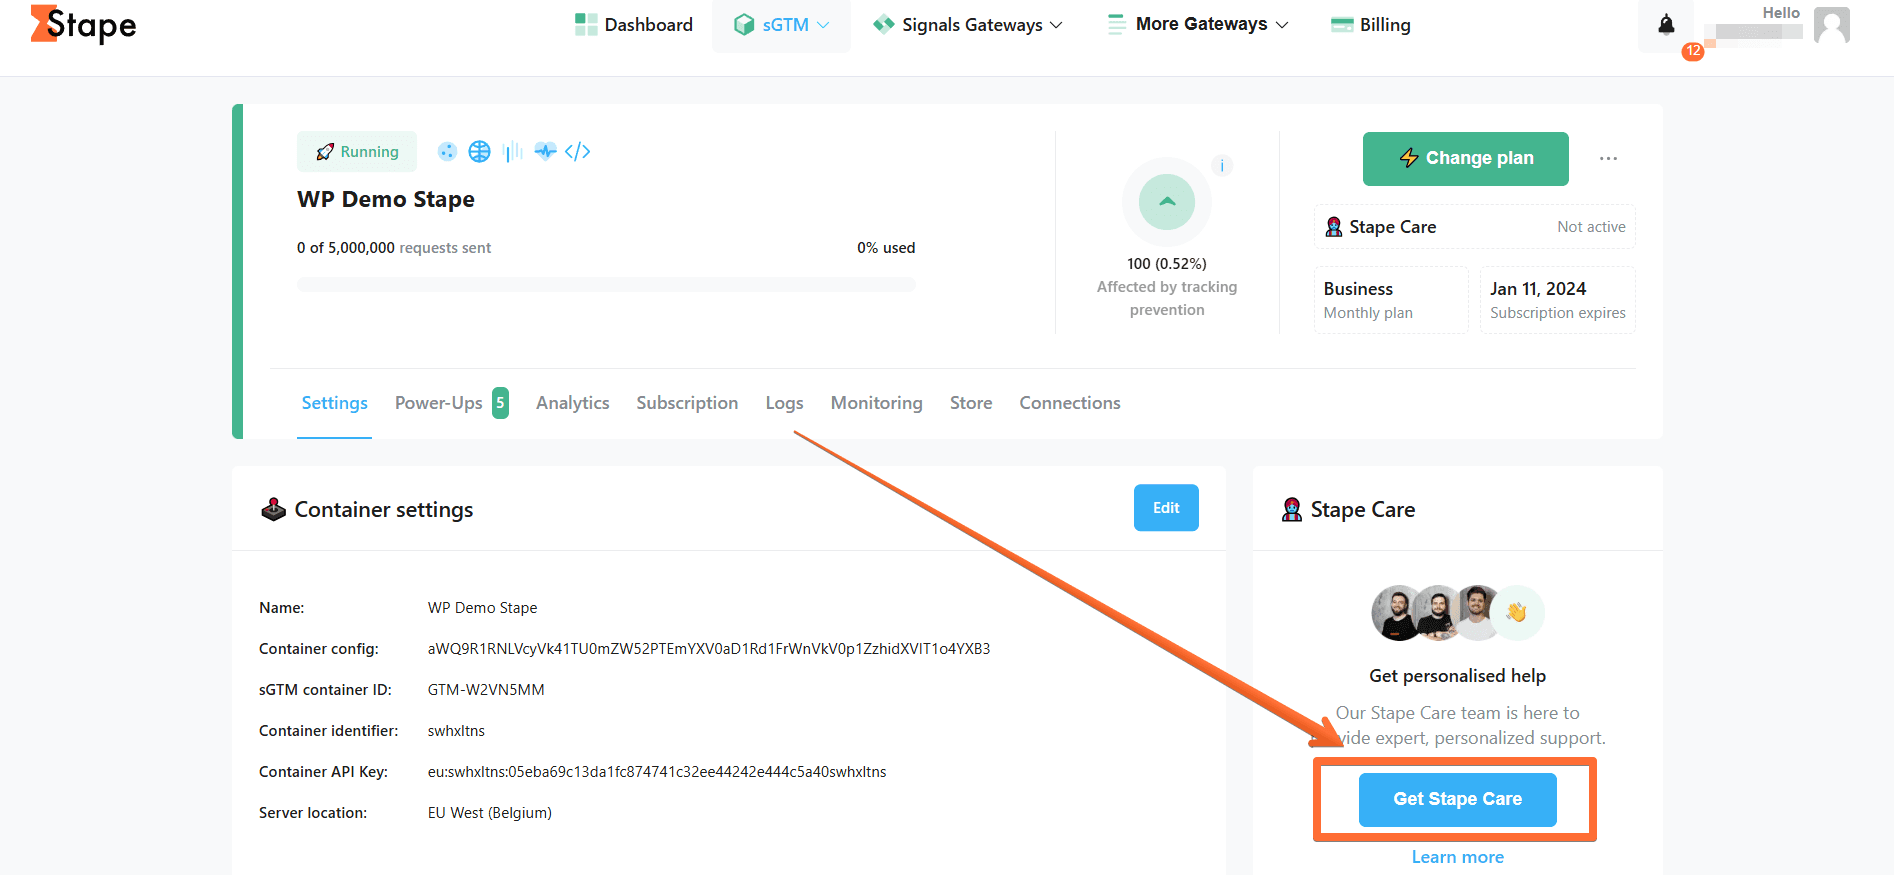1894x875 pixels.
Task: View the Logs tab
Action: point(784,403)
